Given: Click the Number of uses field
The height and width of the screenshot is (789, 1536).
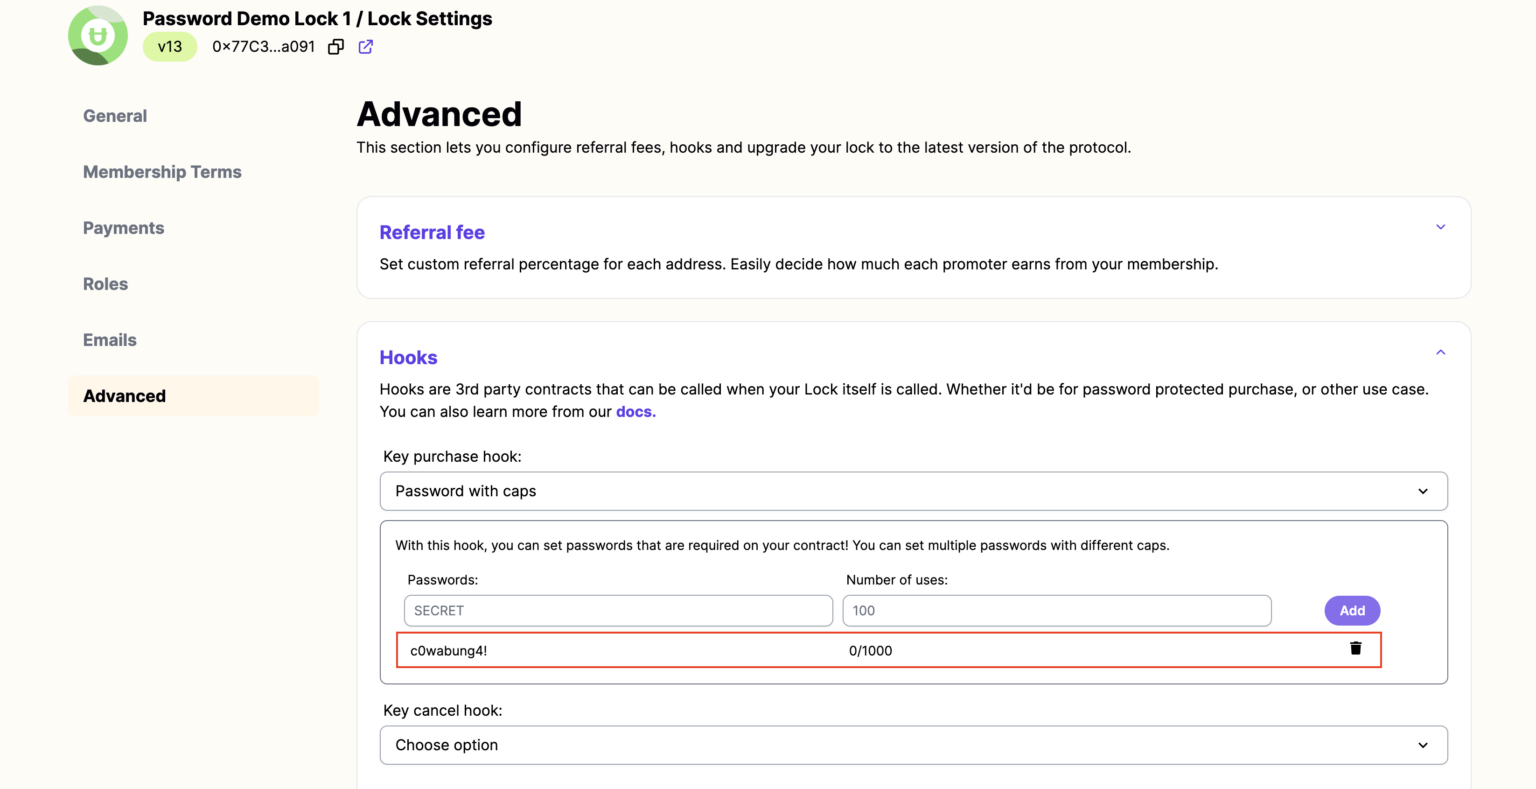Looking at the screenshot, I should tap(1056, 610).
